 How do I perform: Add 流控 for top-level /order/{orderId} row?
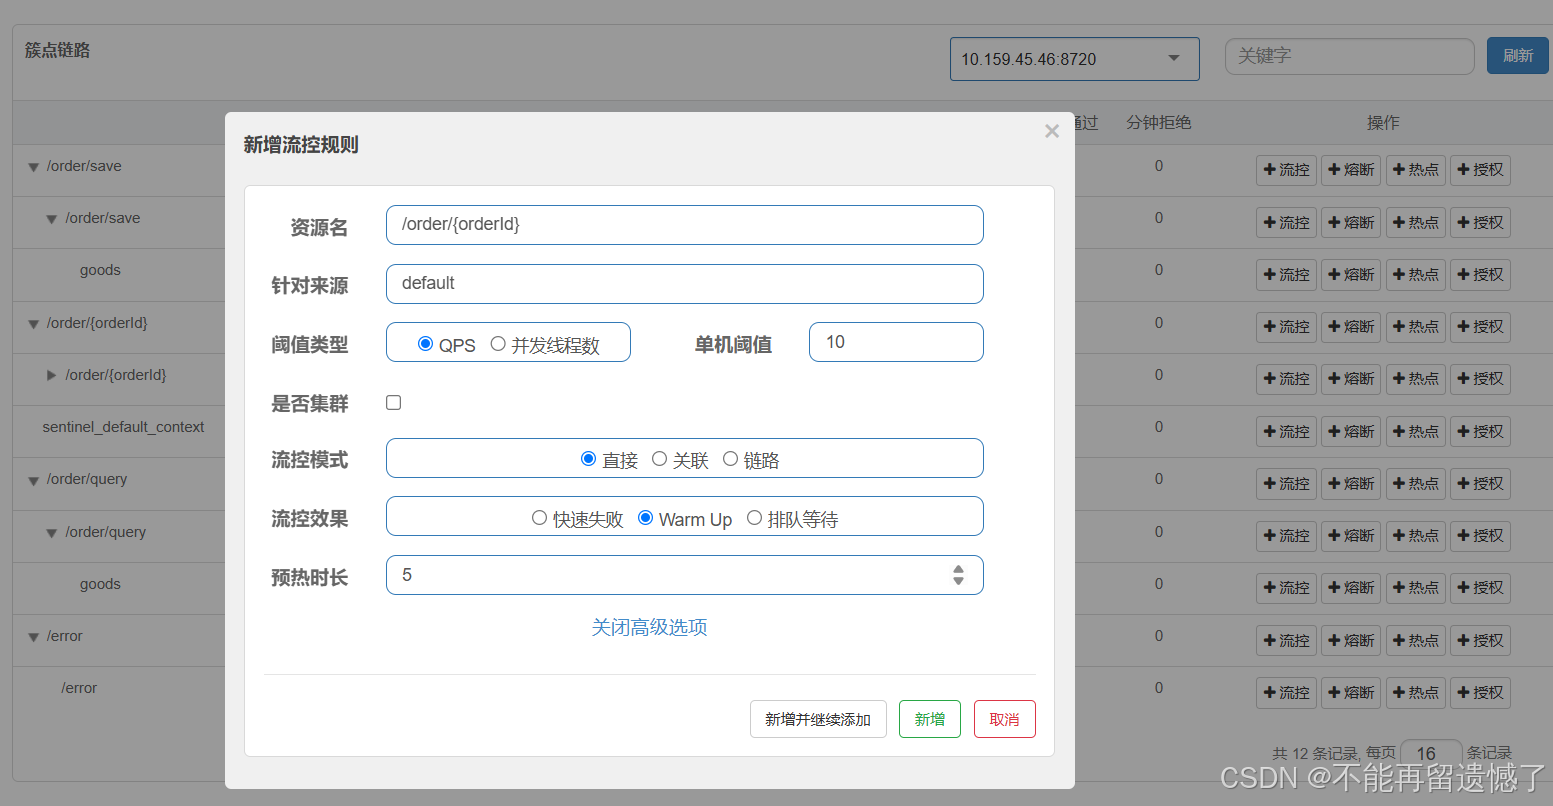[1286, 327]
